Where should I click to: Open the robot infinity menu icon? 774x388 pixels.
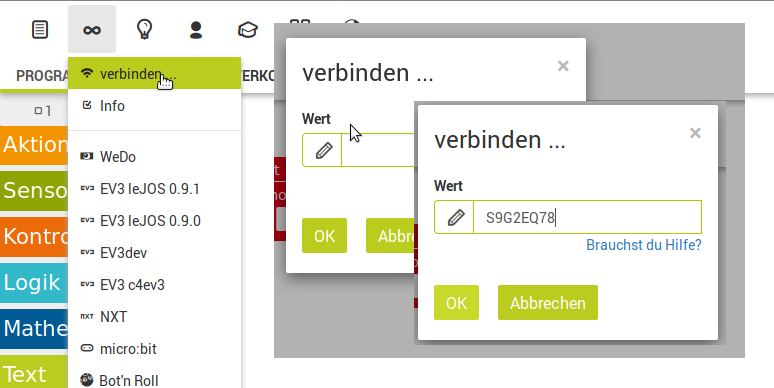tap(92, 30)
